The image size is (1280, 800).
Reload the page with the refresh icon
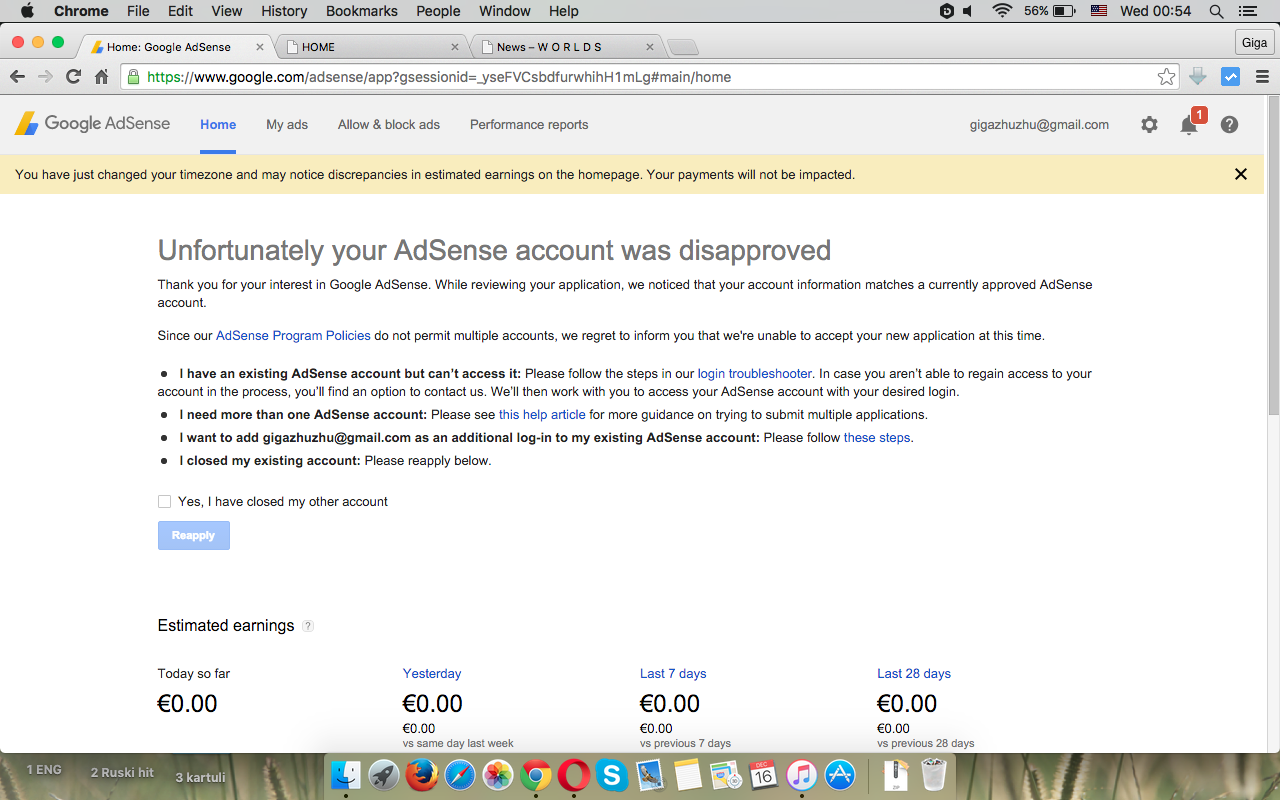click(x=73, y=77)
